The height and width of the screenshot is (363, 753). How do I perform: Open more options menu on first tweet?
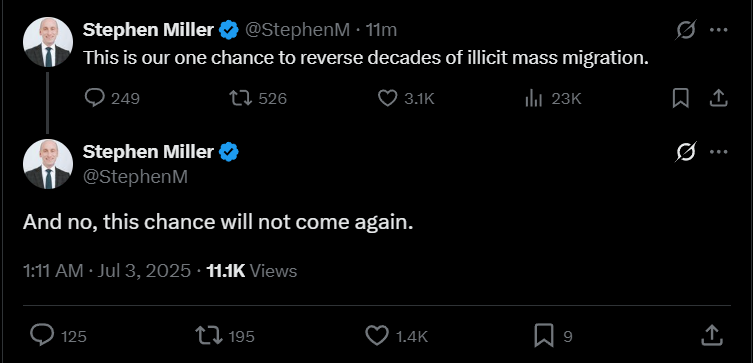718,30
